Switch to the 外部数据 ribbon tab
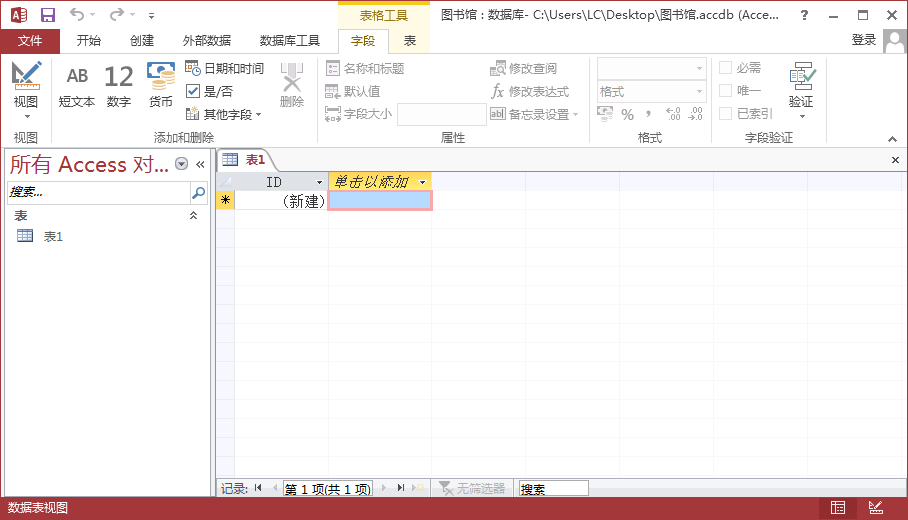The height and width of the screenshot is (520, 908). click(207, 41)
